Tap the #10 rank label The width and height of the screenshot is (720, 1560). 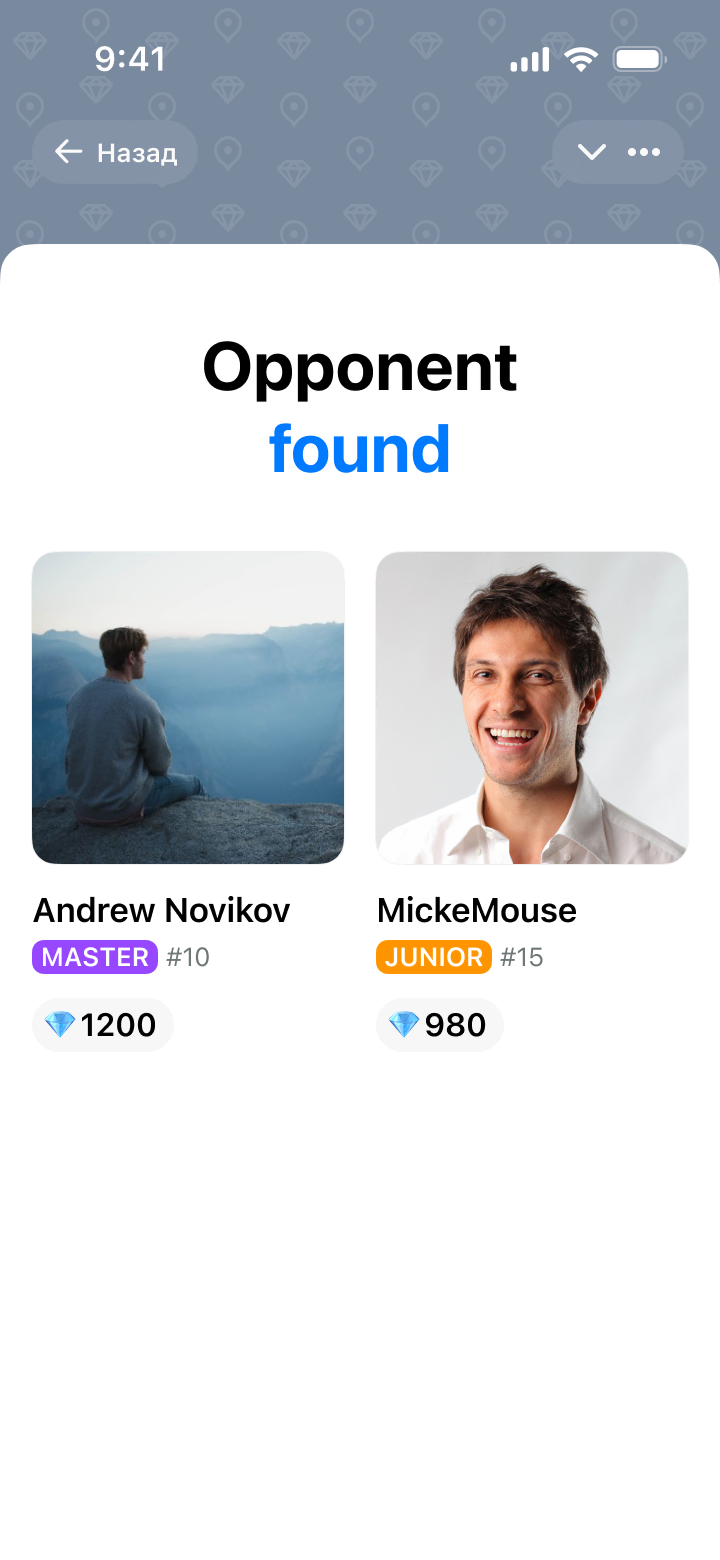188,957
